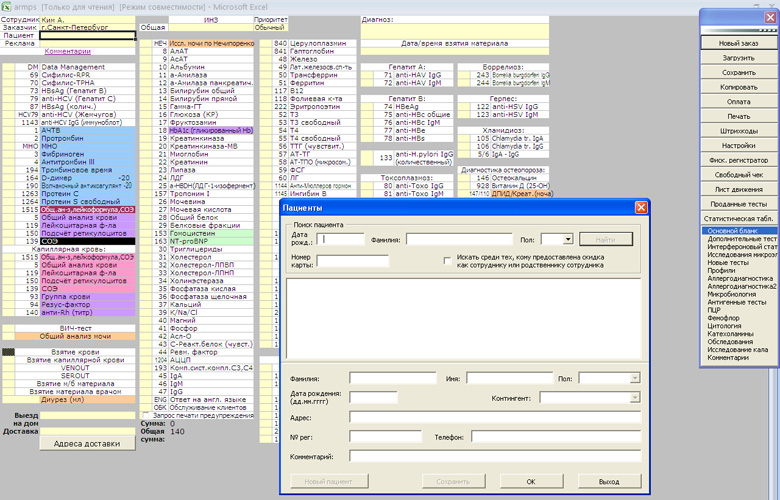Click the Новый заказ button
The image size is (780, 500).
tap(738, 44)
